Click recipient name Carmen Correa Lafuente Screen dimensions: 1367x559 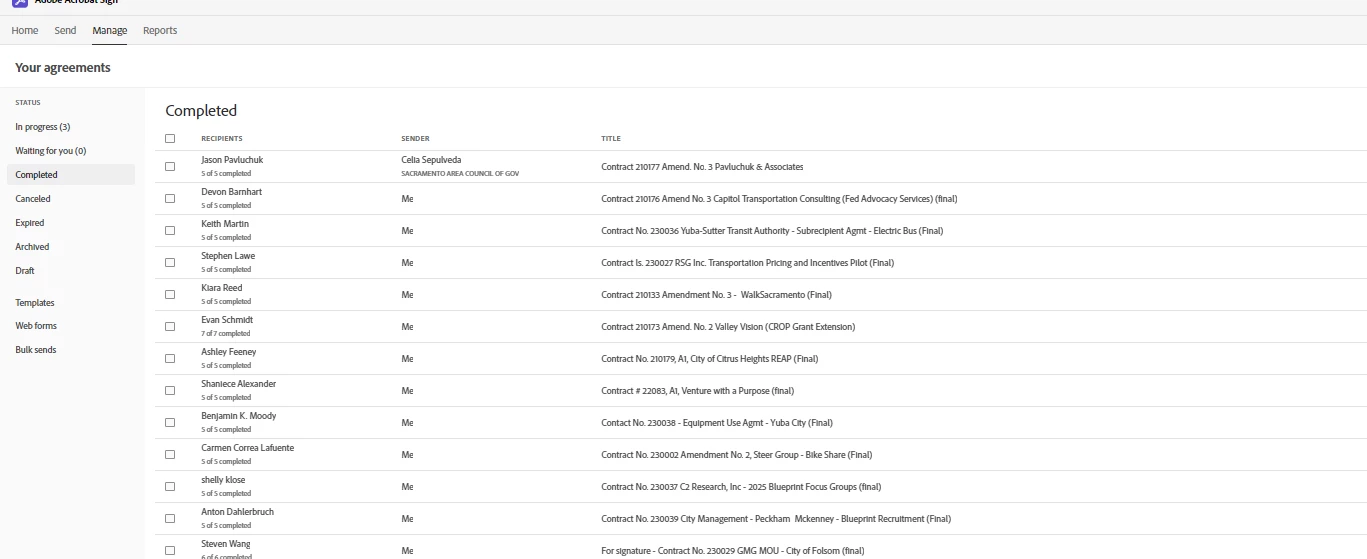tap(248, 448)
